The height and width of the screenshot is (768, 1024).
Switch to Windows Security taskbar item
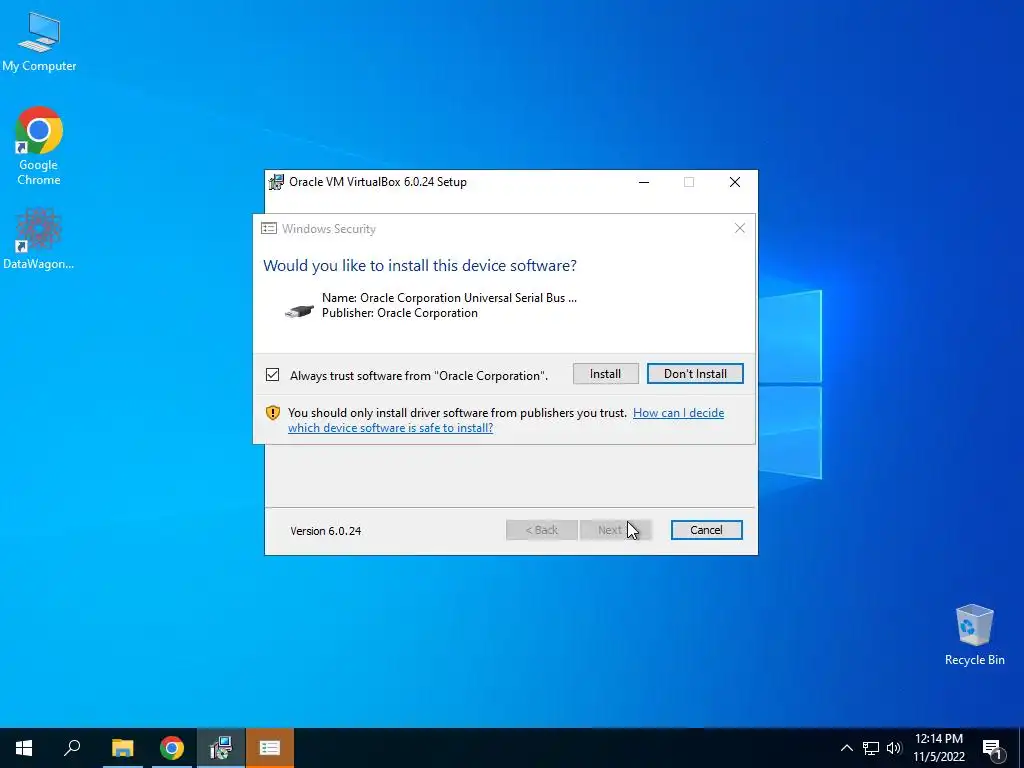pos(270,748)
